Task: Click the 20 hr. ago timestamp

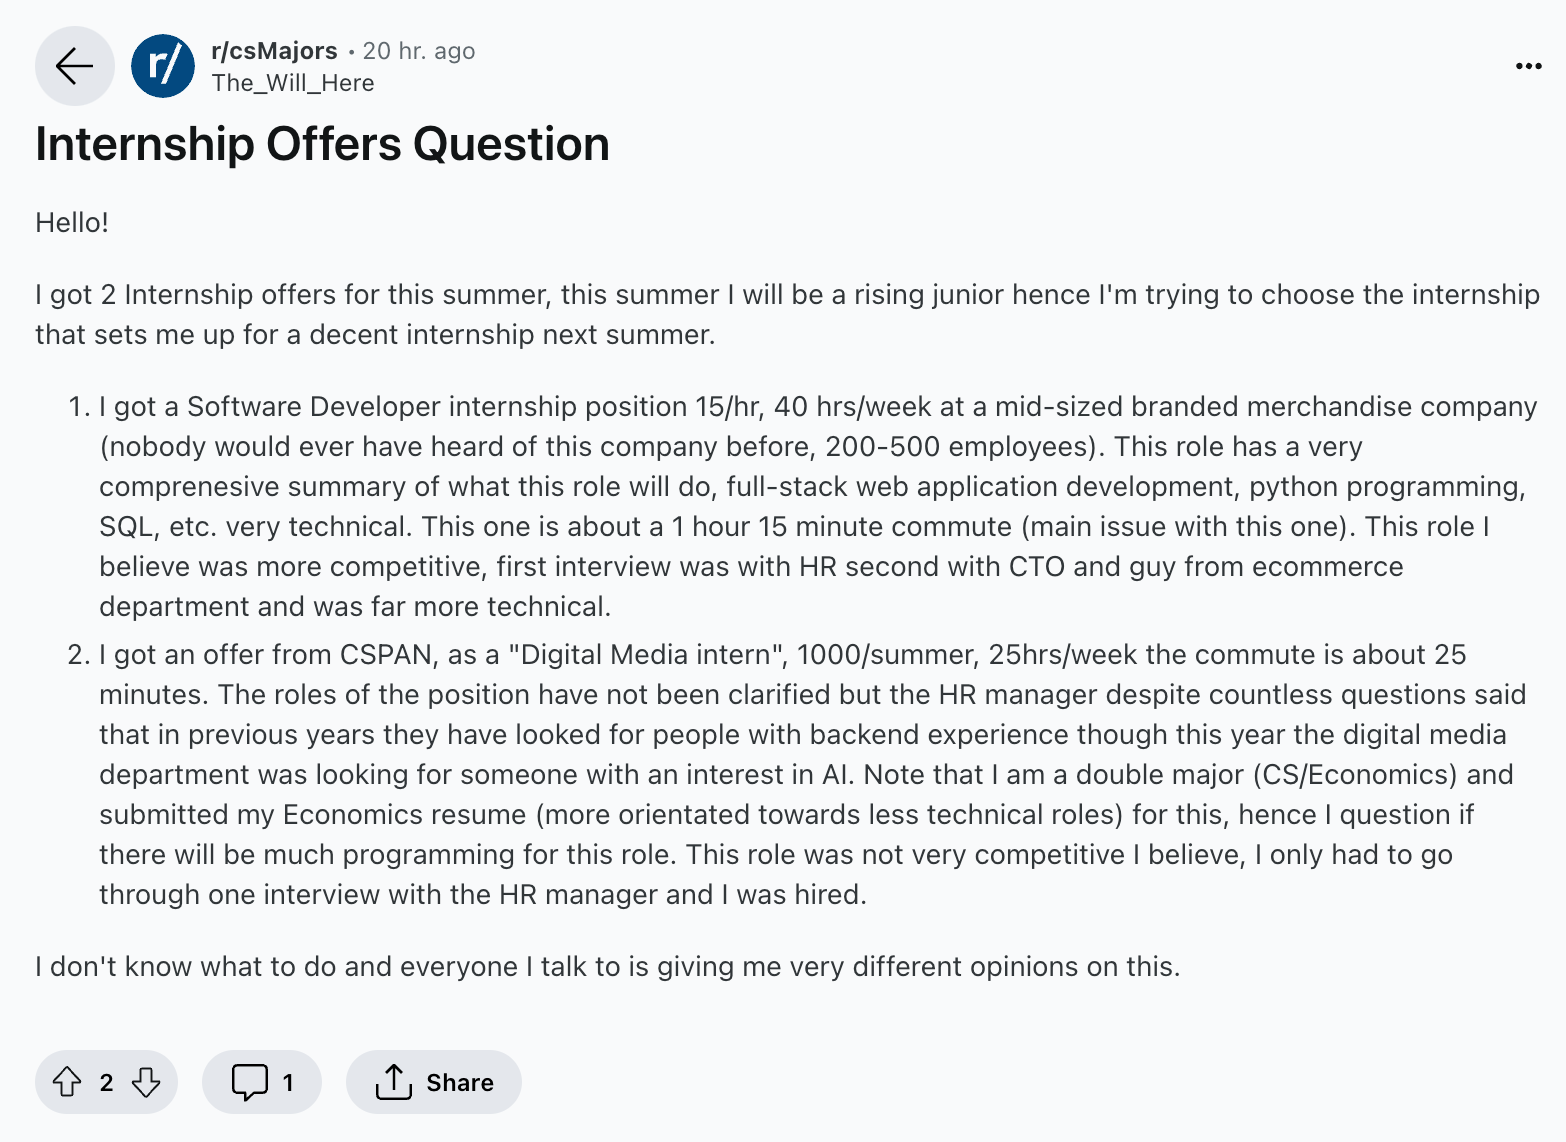Action: (x=419, y=51)
